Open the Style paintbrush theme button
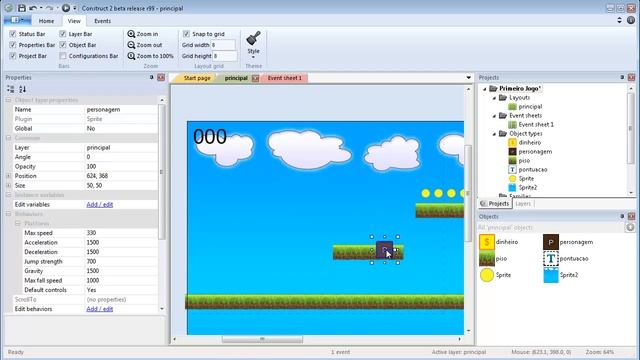Viewport: 640px width, 360px height. pyautogui.click(x=253, y=44)
